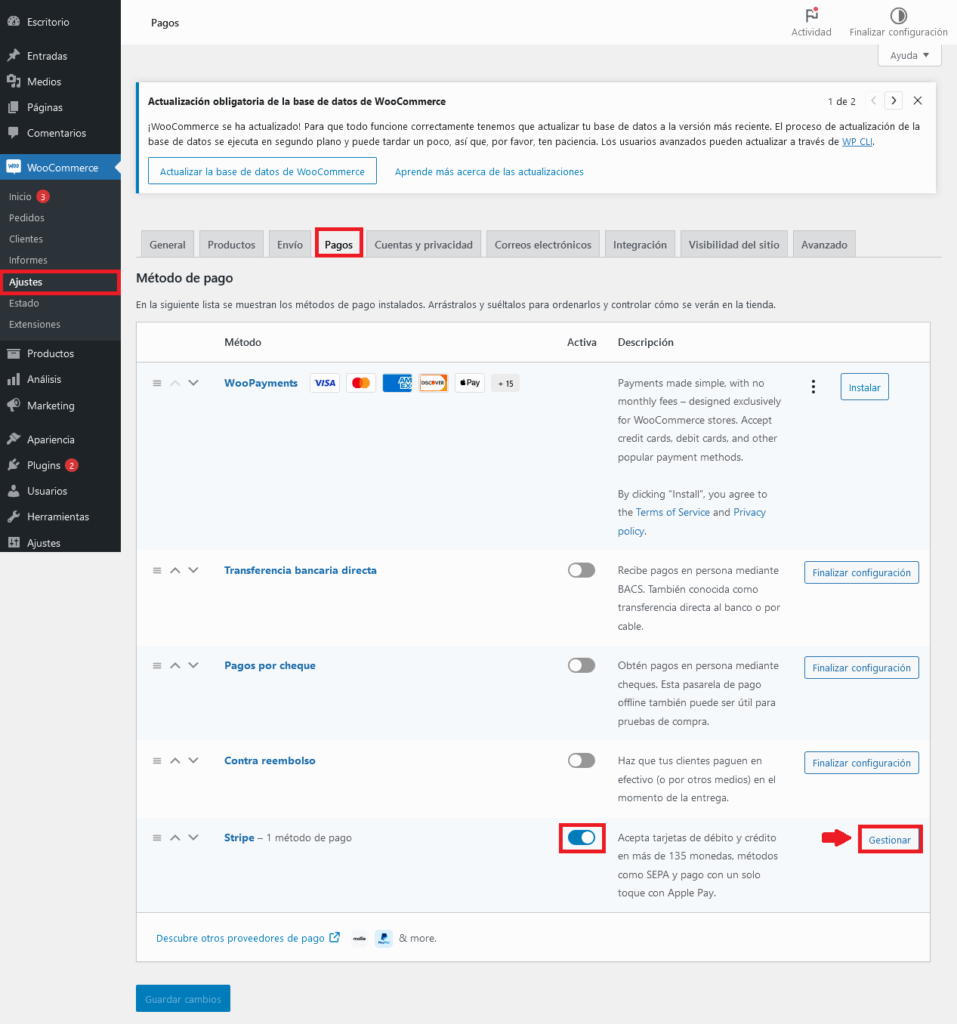Open the Ayuda dropdown
The height and width of the screenshot is (1024, 957).
(x=908, y=55)
